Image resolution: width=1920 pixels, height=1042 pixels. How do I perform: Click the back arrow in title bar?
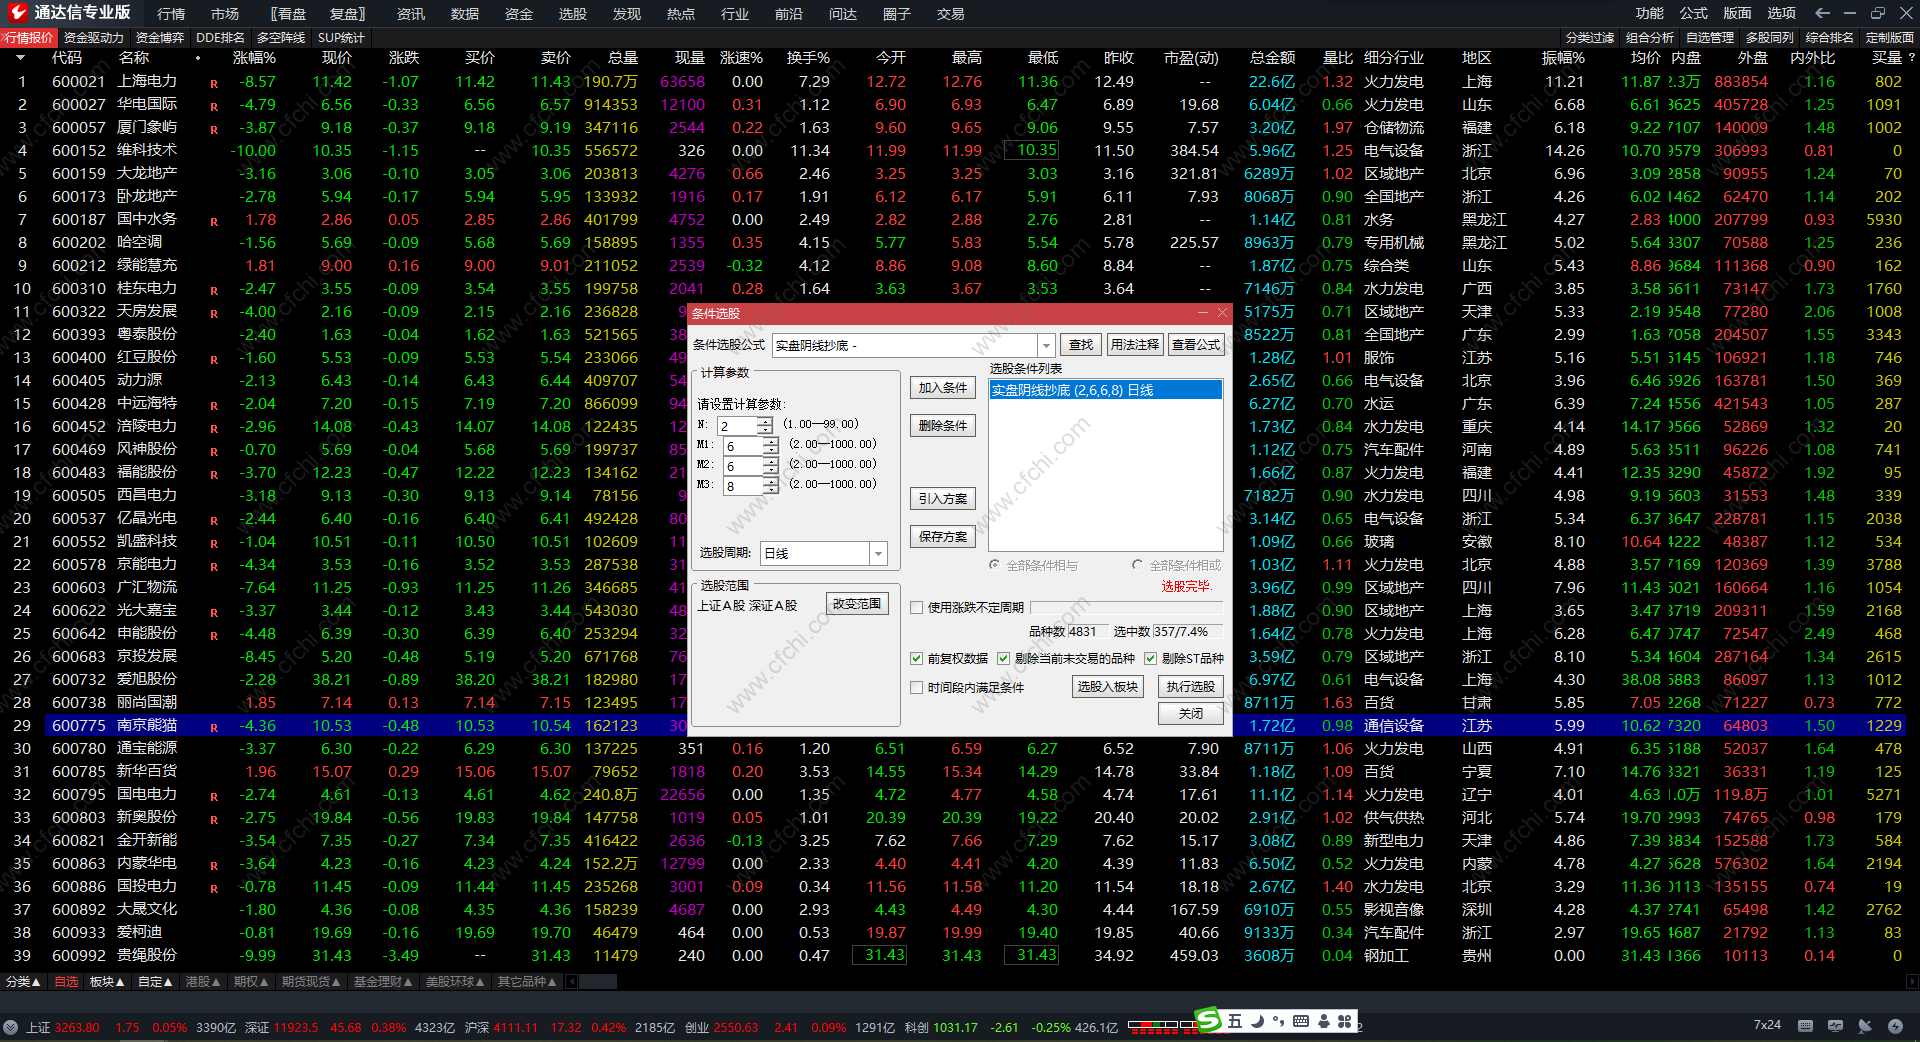1822,13
